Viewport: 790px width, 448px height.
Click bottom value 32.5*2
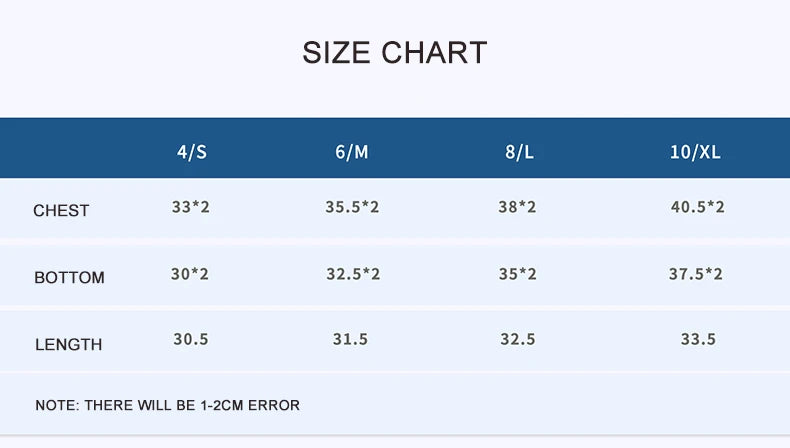[353, 274]
